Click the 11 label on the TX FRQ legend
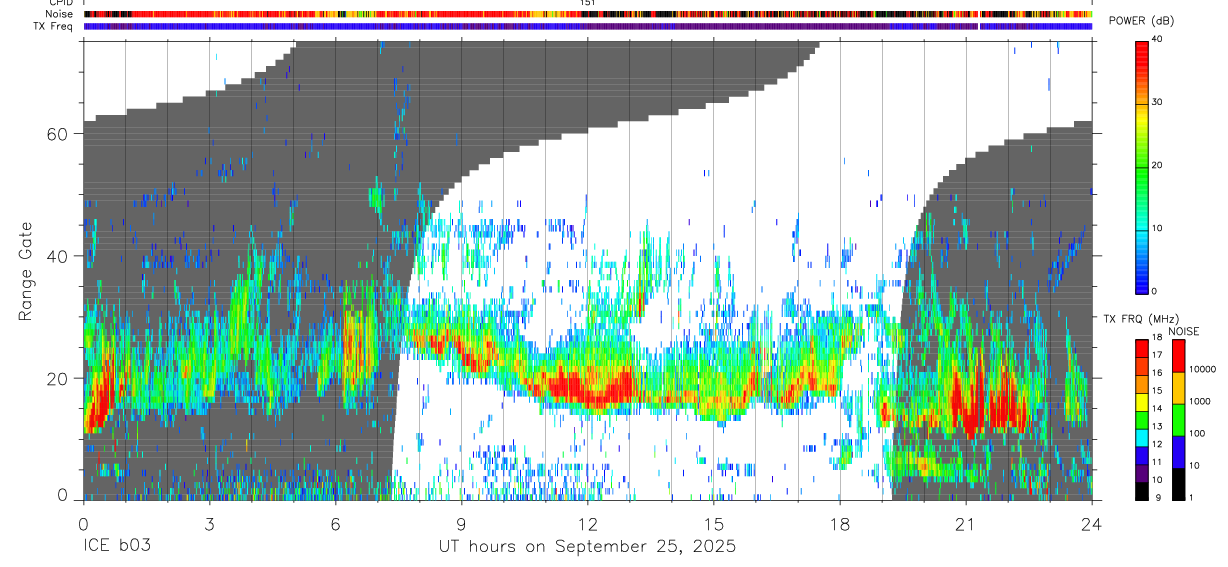1228x567 pixels. tap(1158, 462)
